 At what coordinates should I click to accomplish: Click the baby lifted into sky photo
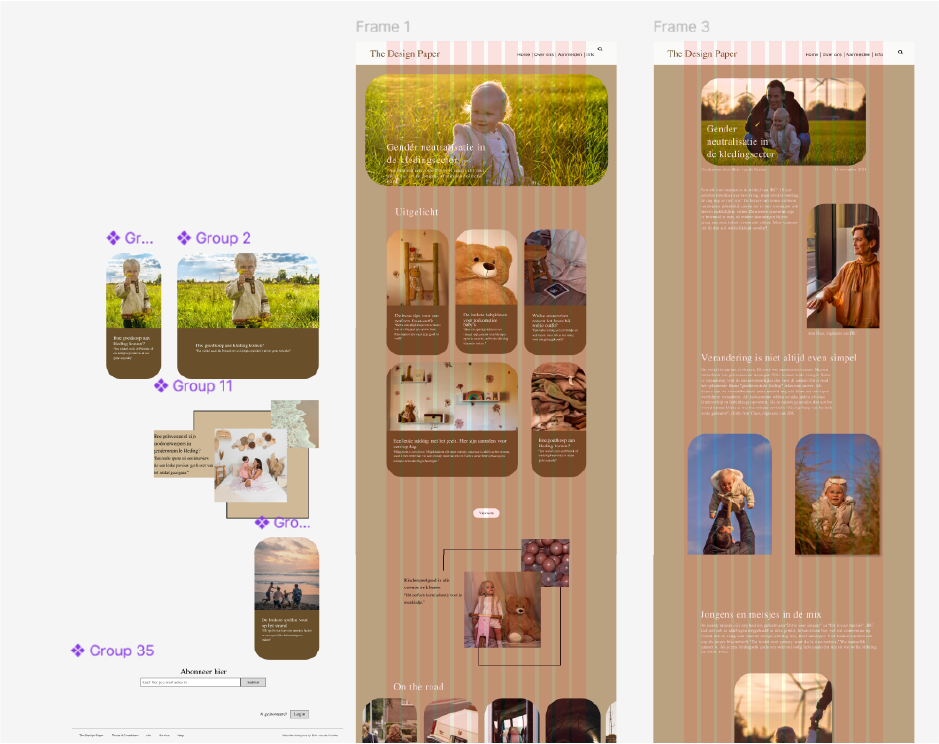pos(729,494)
